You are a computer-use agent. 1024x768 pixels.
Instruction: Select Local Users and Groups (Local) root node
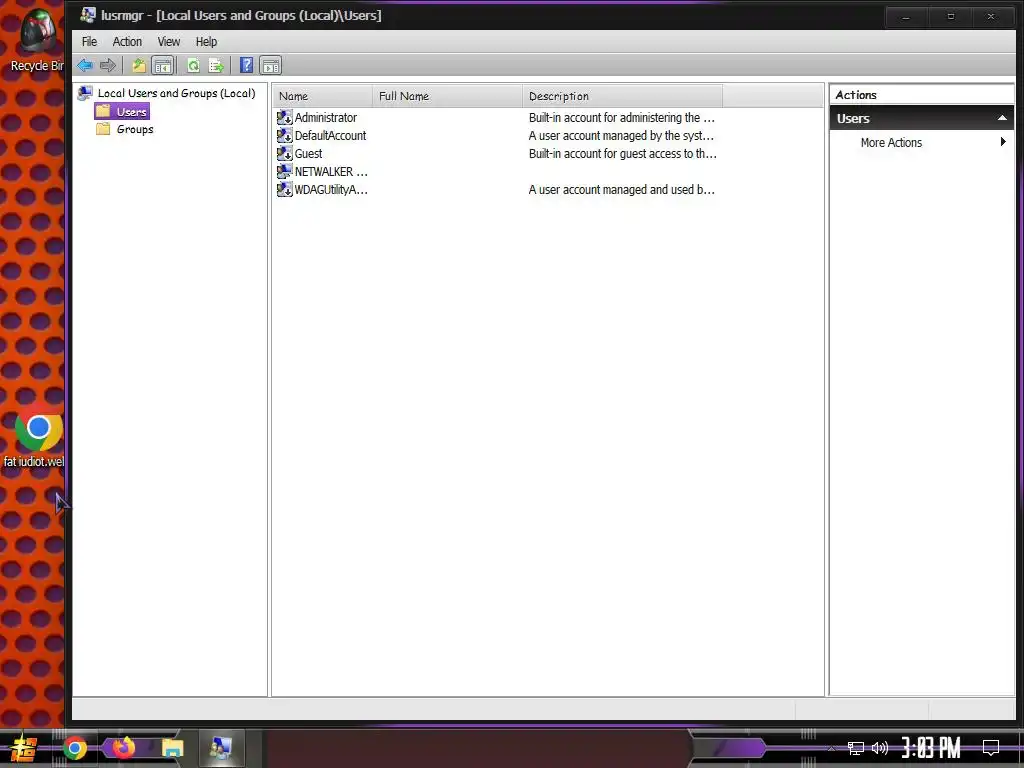coord(176,93)
